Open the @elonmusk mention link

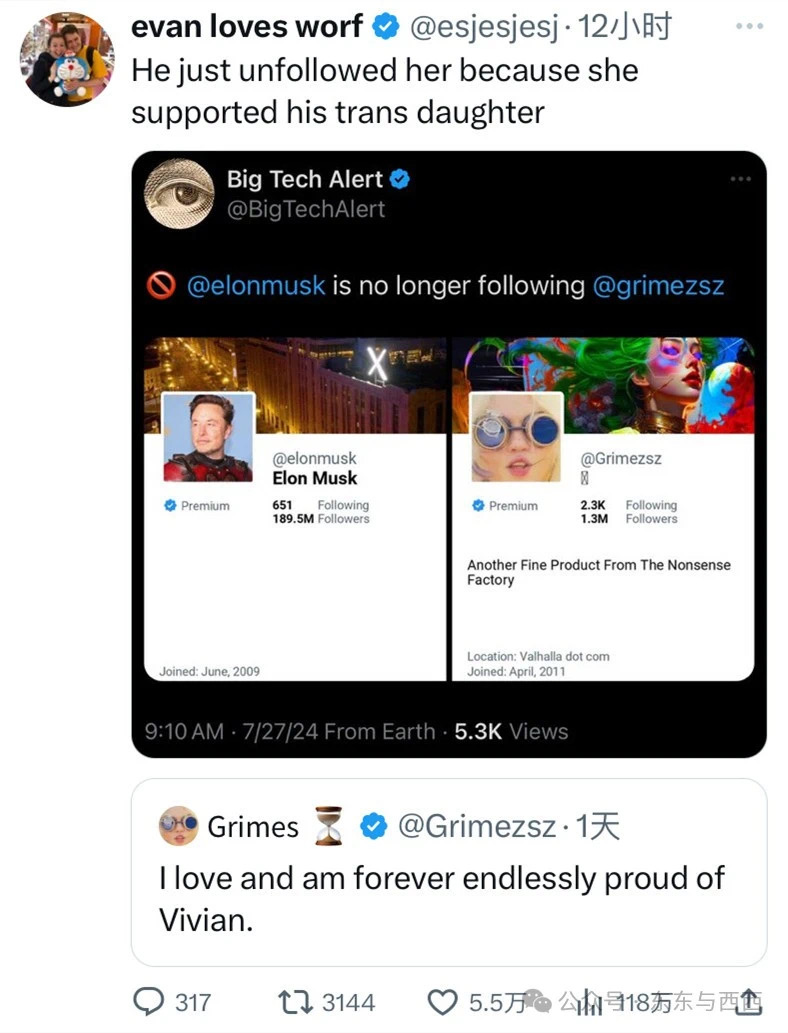click(x=256, y=286)
